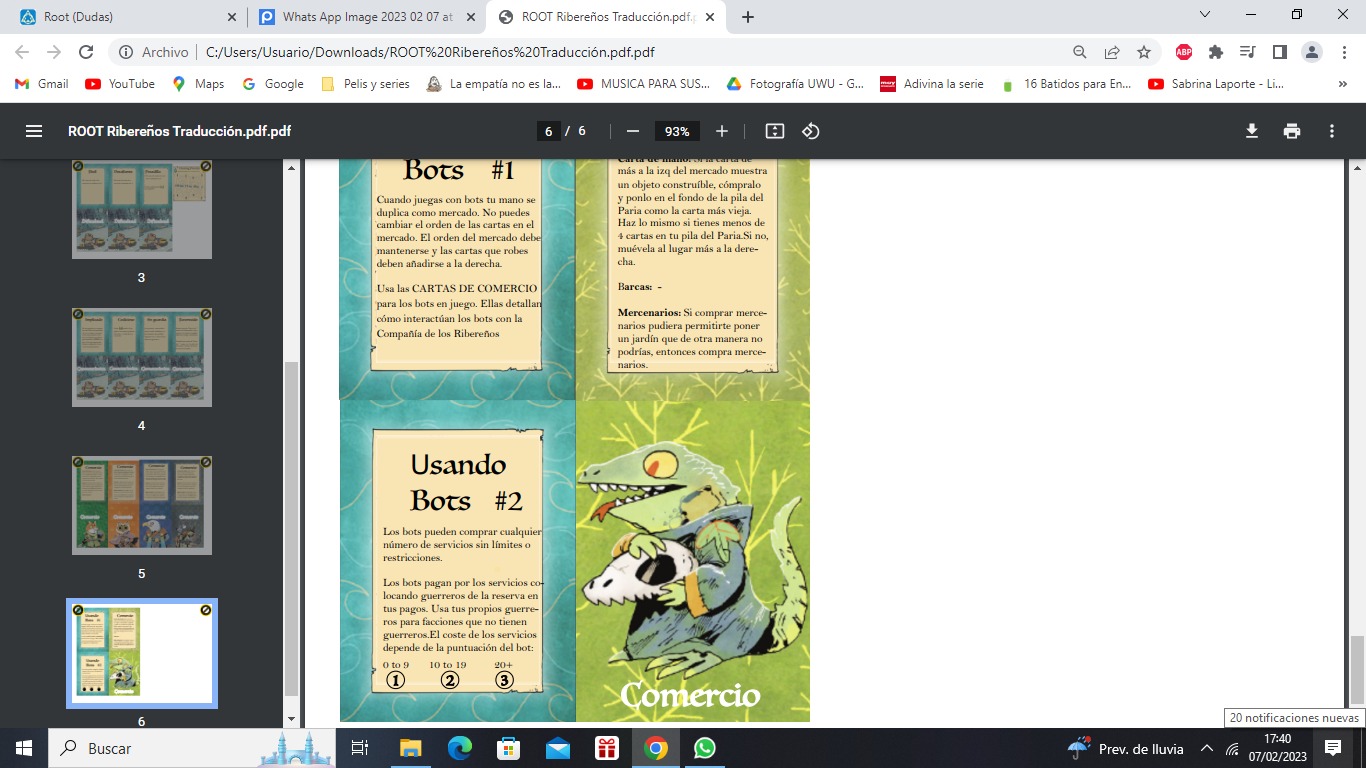Share this page icon in address bar
Viewport: 1366px width, 768px height.
coord(1112,52)
